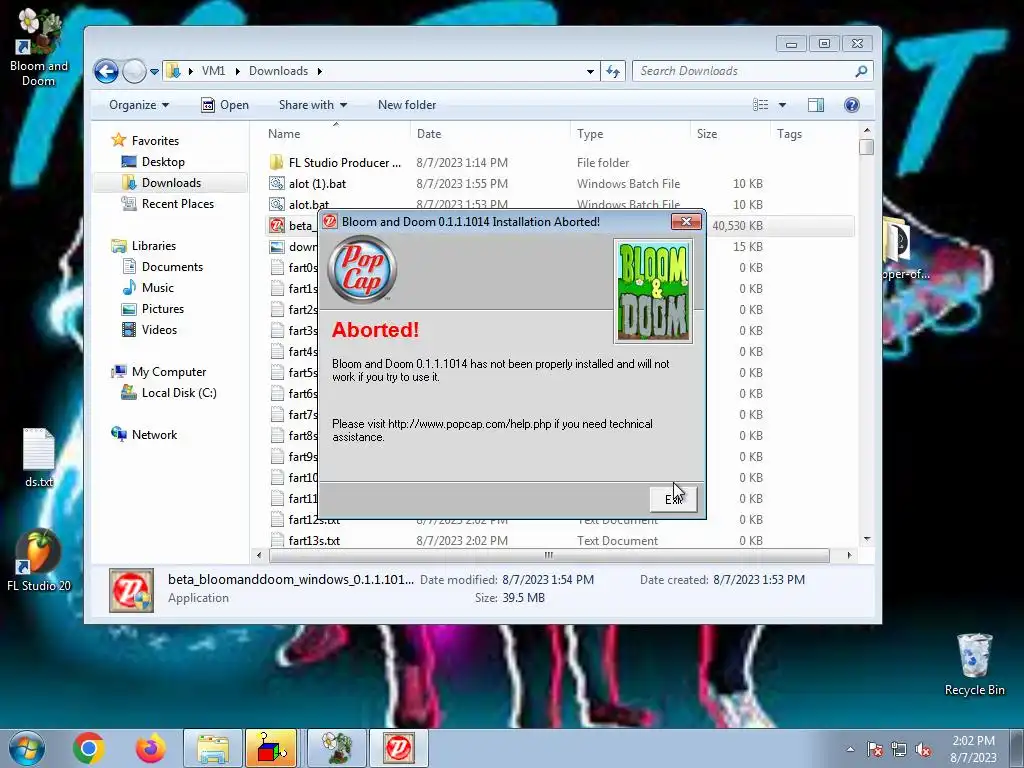Switch to PopCap installer taskbar item
Image resolution: width=1024 pixels, height=768 pixels.
pyautogui.click(x=399, y=748)
